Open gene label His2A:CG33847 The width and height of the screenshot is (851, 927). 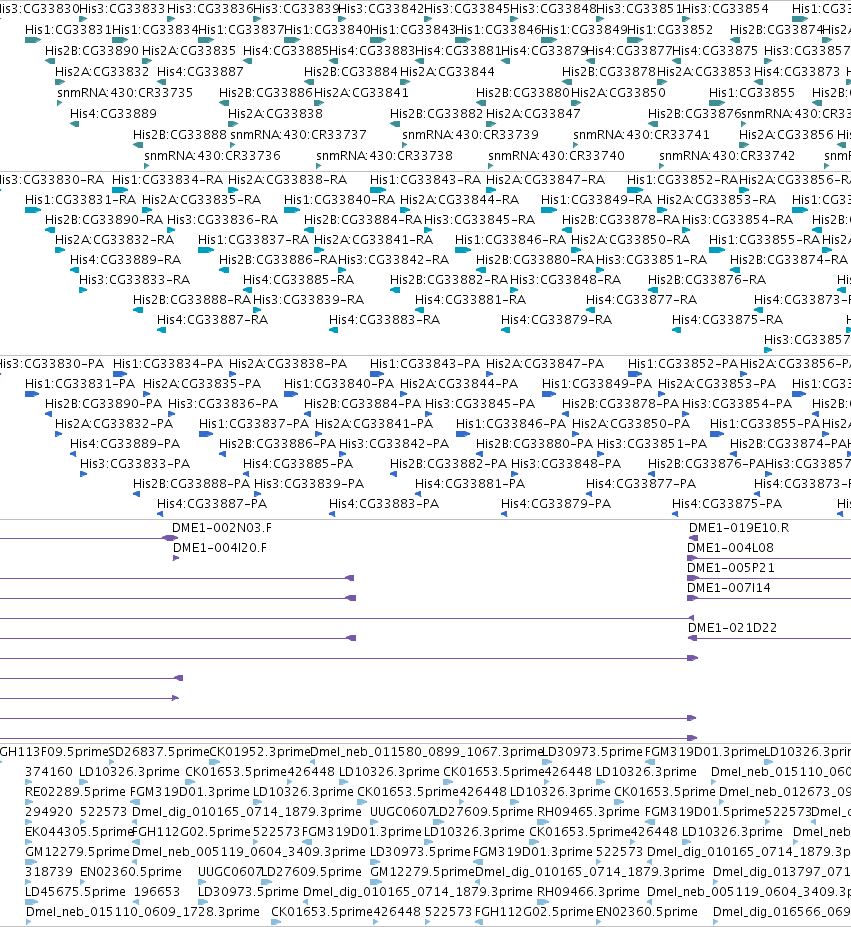533,114
